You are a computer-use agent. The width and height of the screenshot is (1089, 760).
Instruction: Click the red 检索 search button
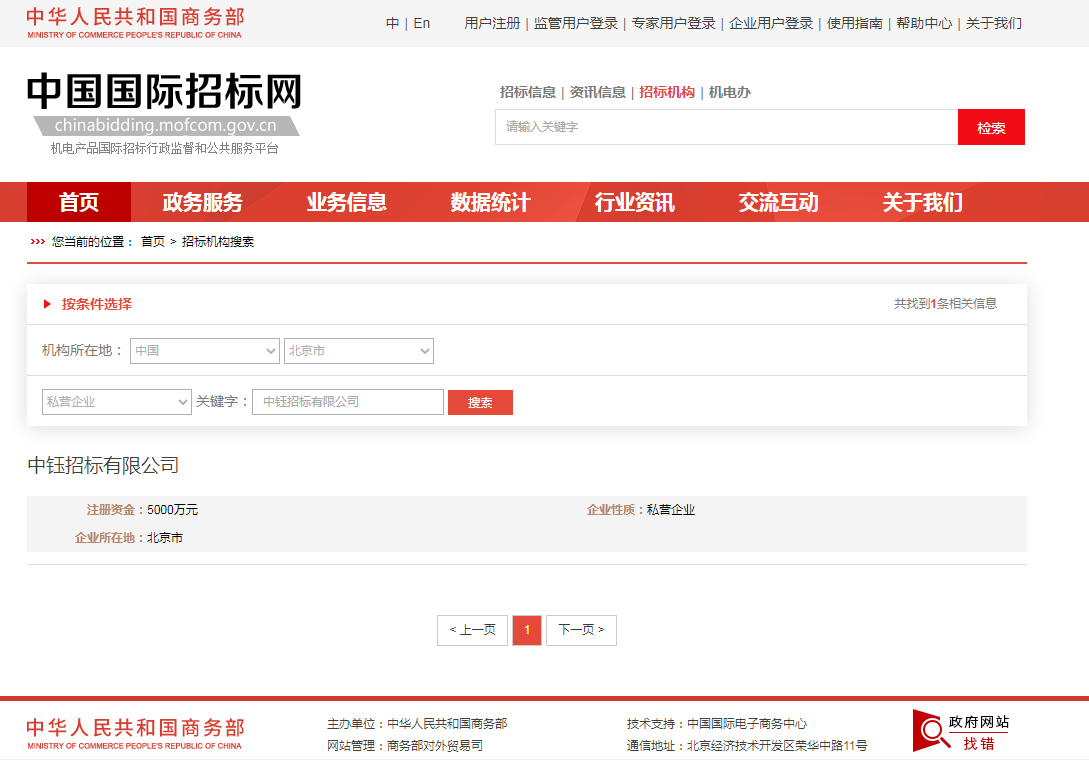coord(991,127)
